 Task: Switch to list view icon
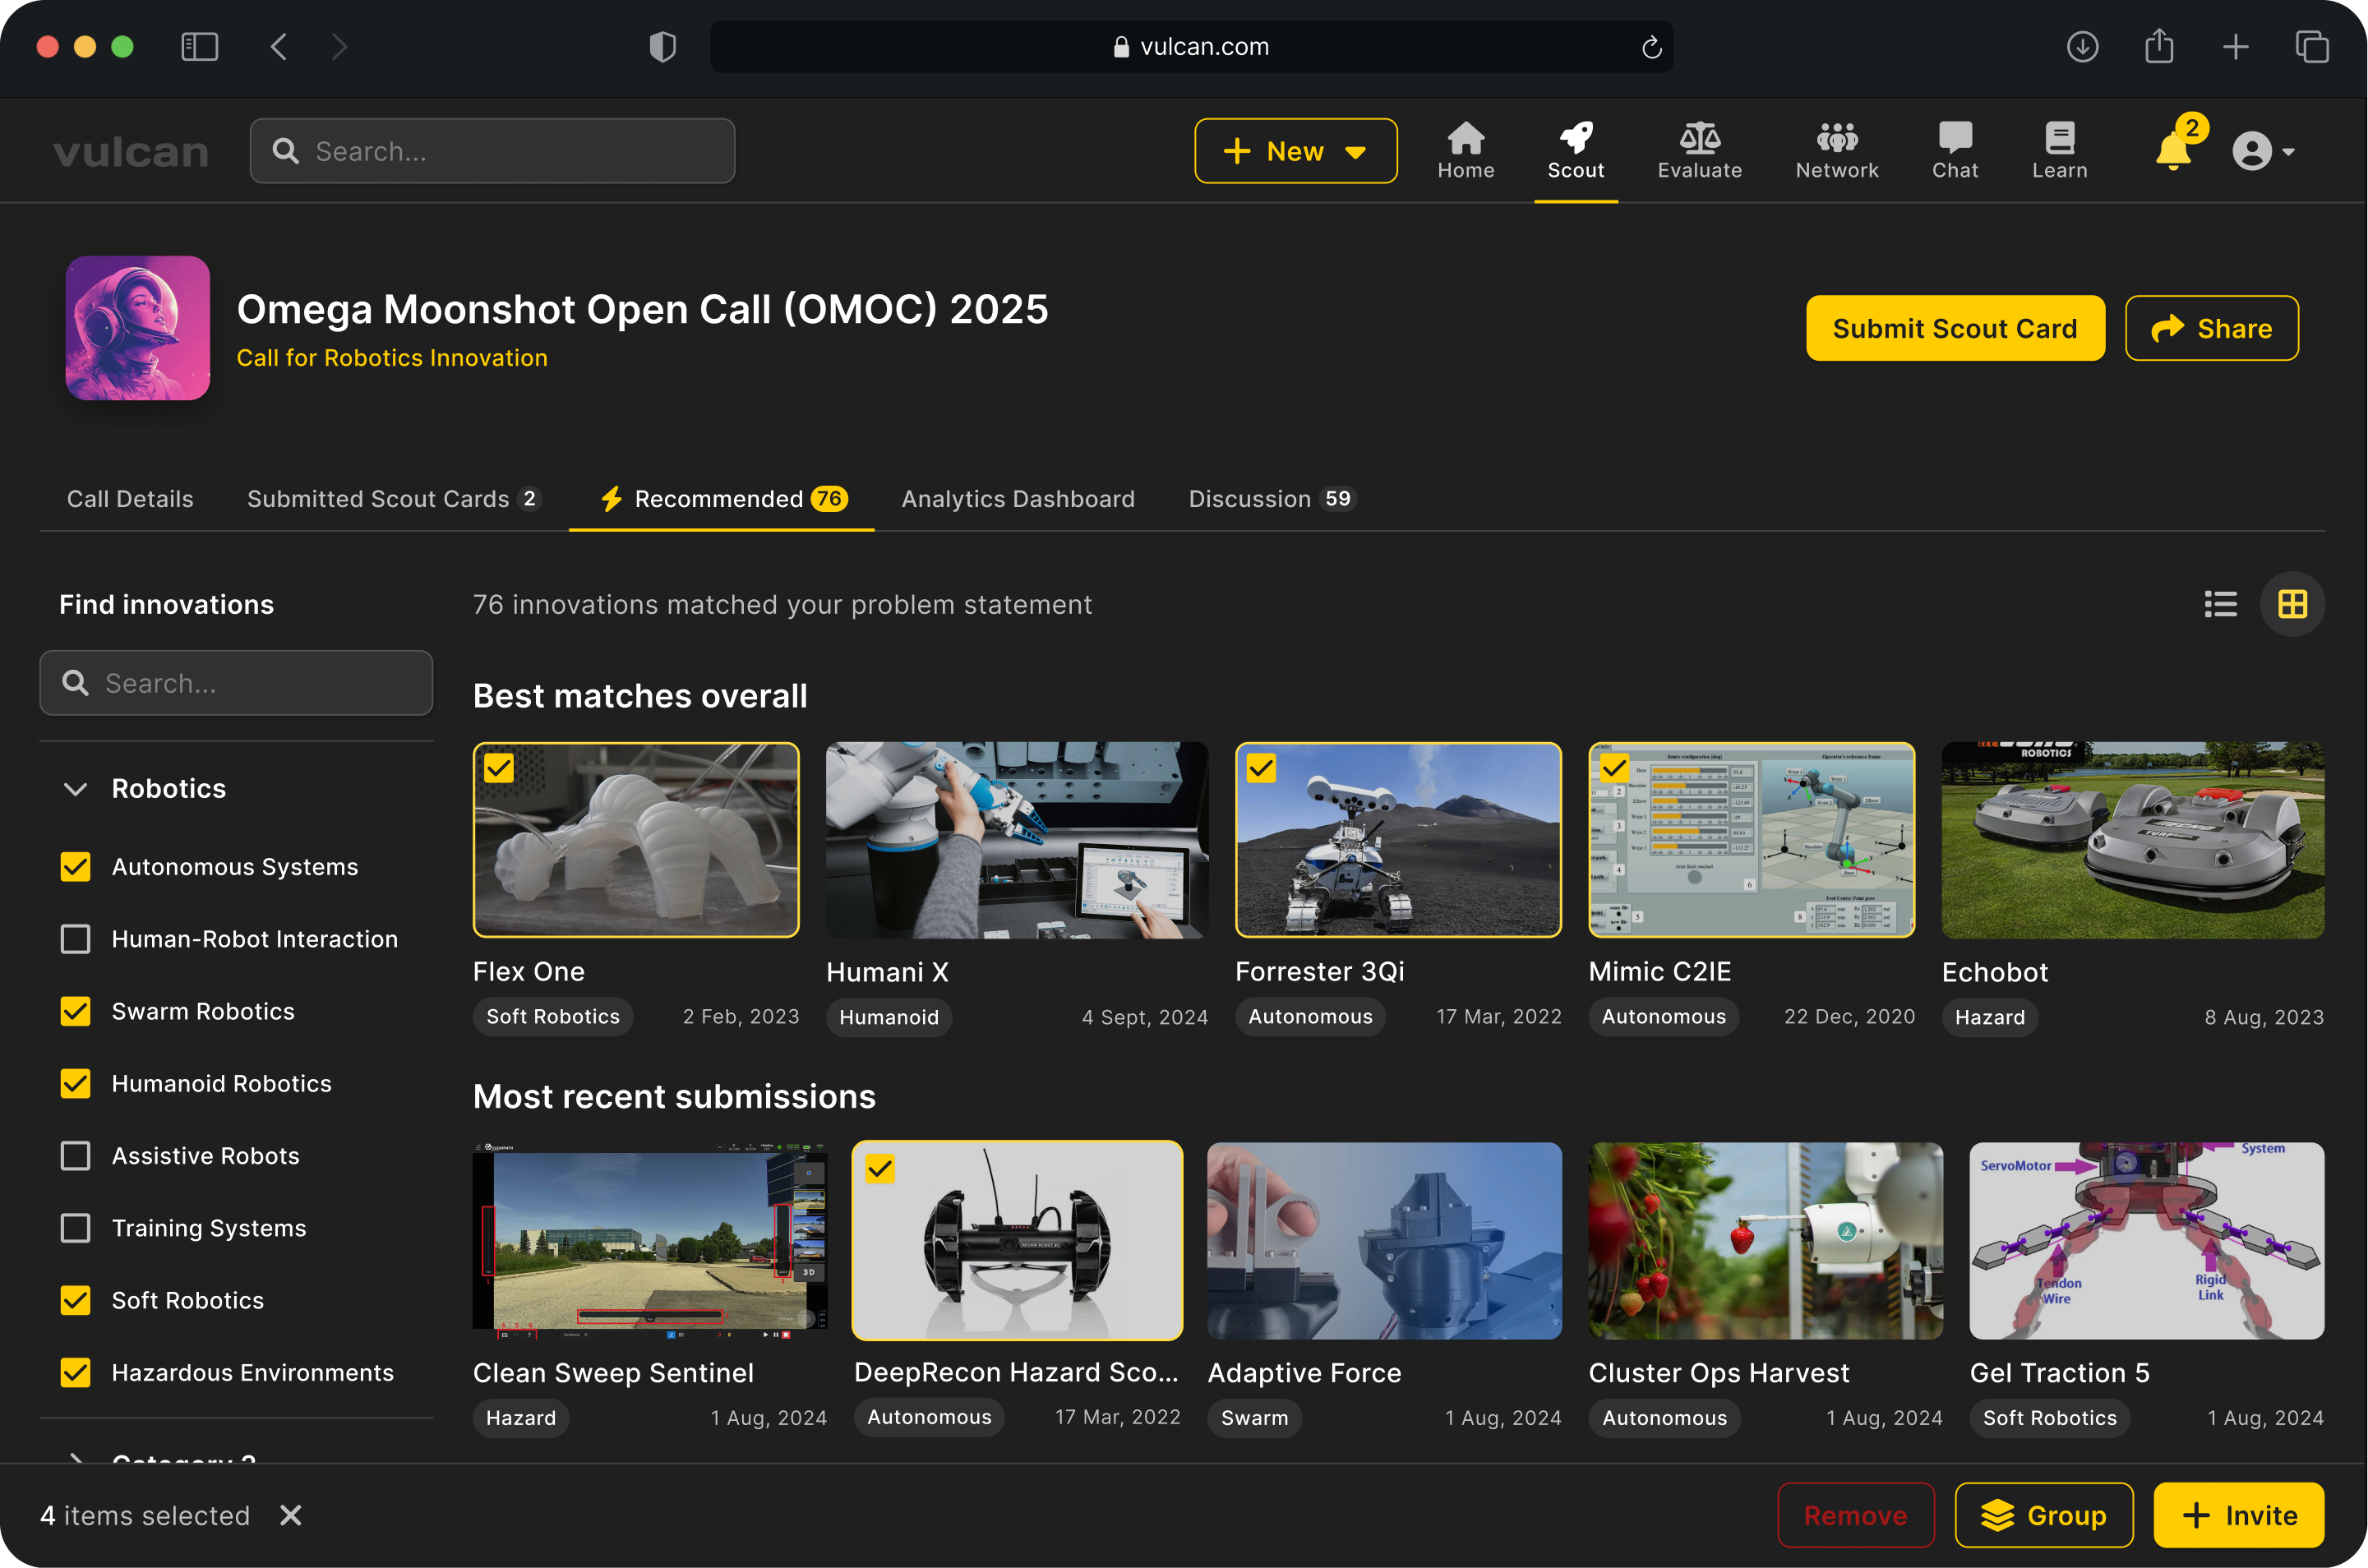point(2220,604)
